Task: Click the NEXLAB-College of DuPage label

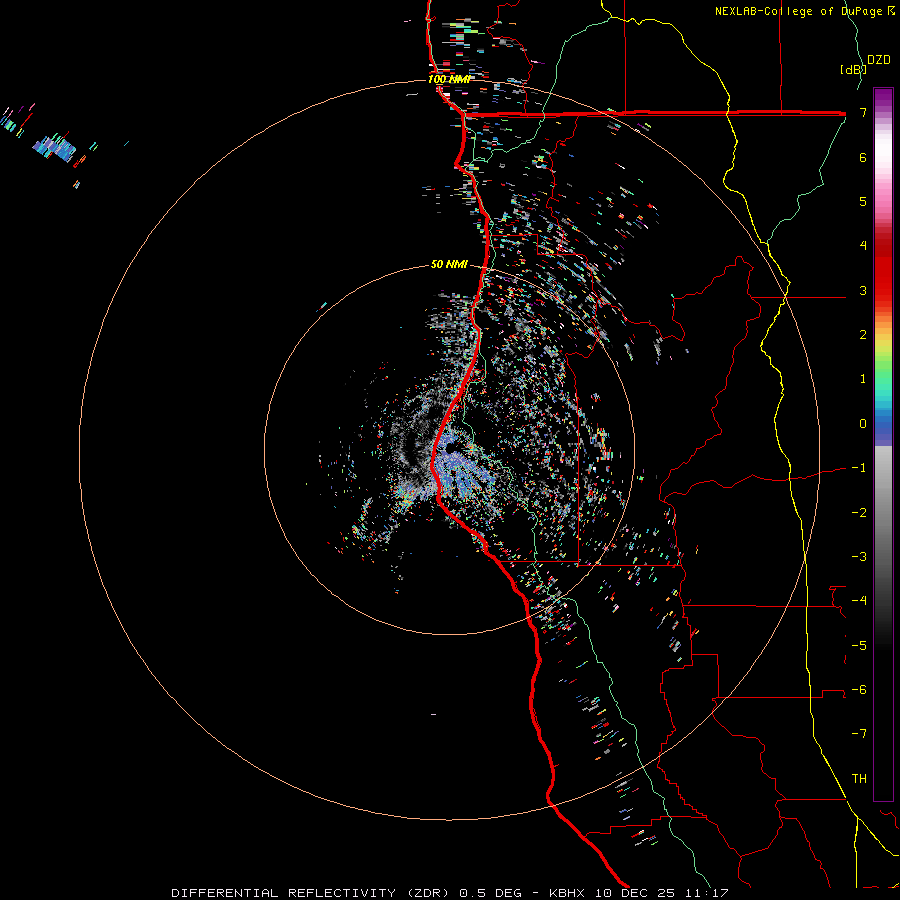Action: click(x=800, y=11)
